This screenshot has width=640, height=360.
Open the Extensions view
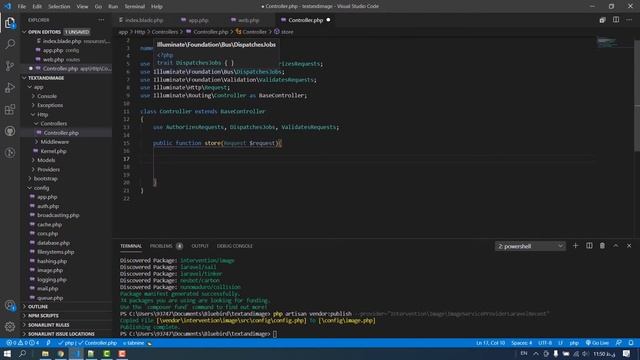click(x=10, y=109)
